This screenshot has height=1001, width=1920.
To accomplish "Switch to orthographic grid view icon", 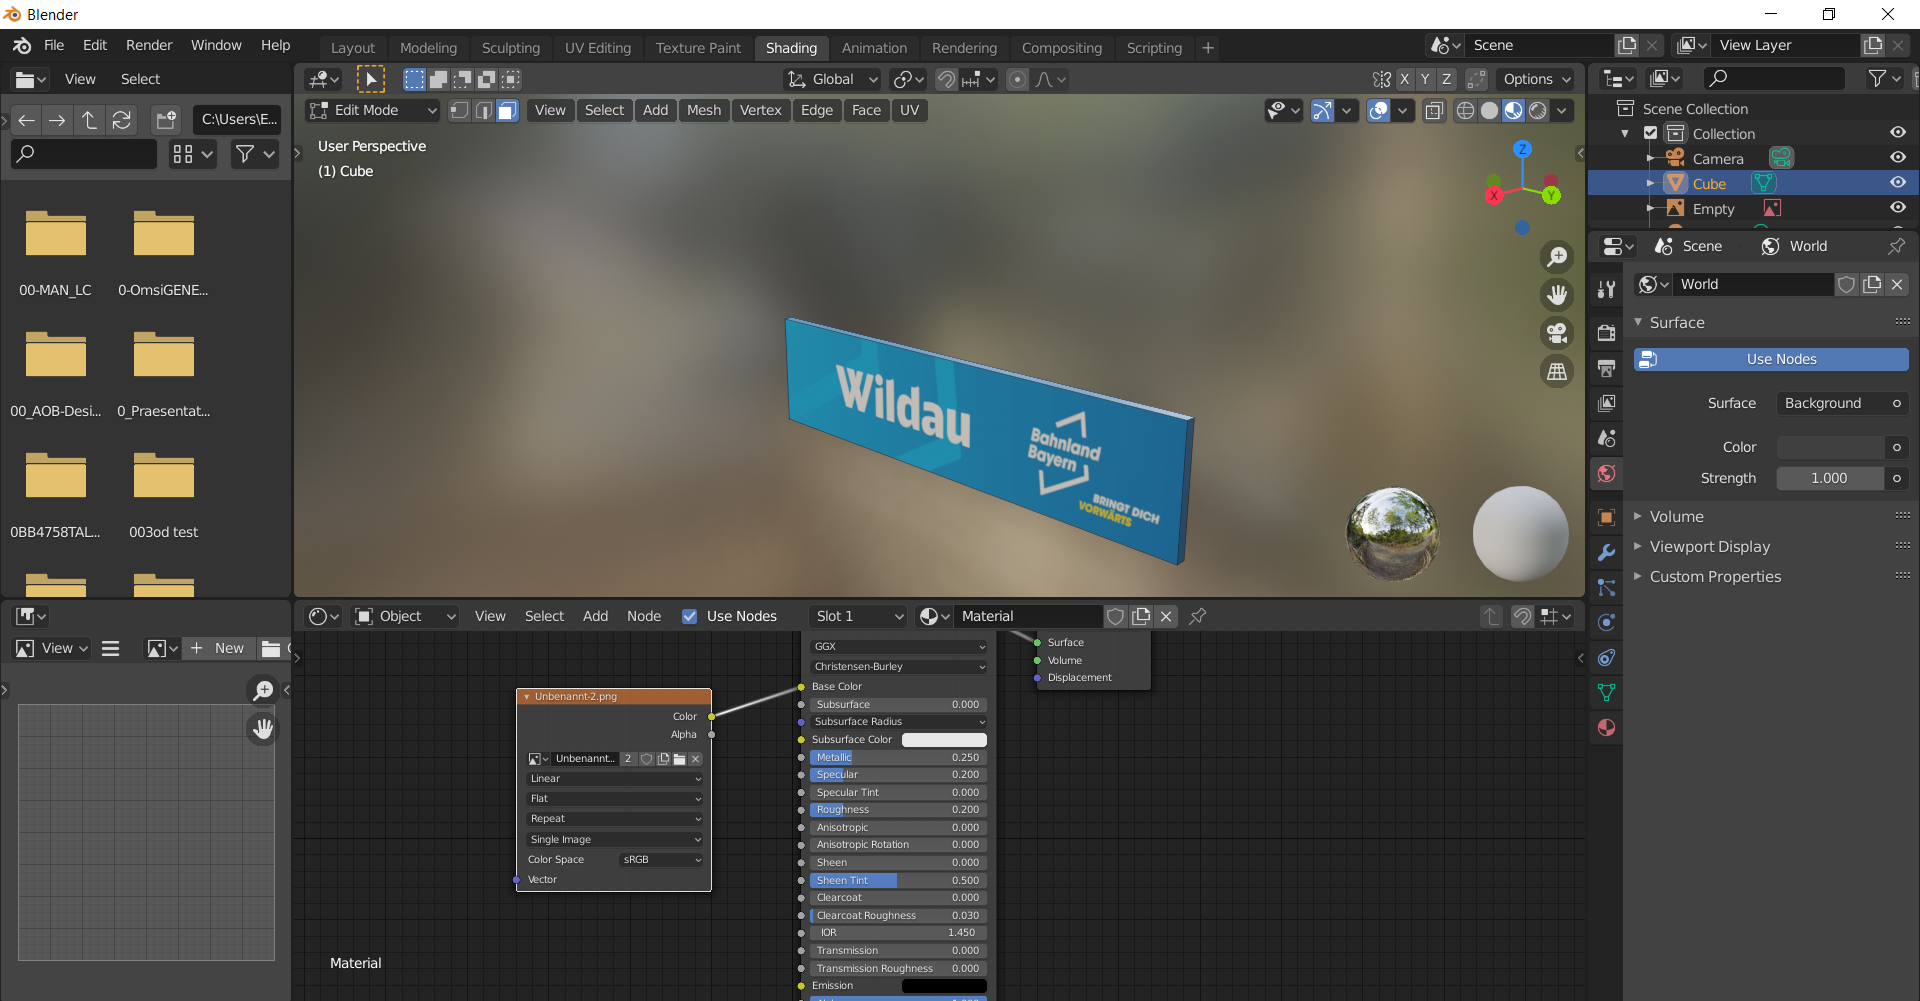I will (1557, 372).
